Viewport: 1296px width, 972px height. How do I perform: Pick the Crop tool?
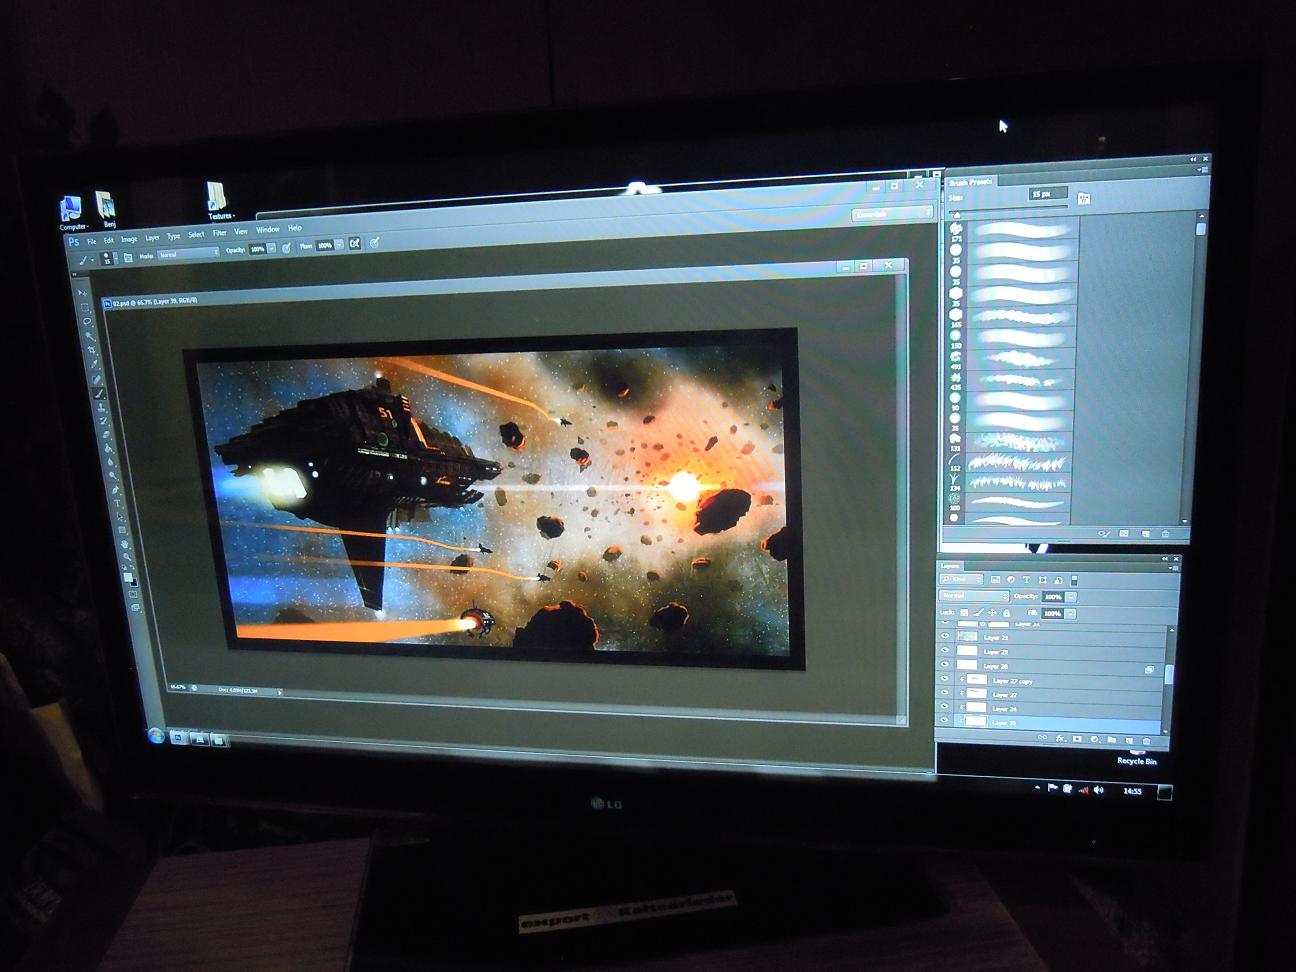93,350
